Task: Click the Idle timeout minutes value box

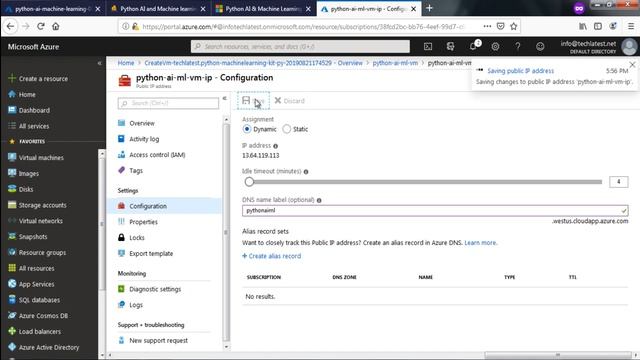Action: [618, 182]
